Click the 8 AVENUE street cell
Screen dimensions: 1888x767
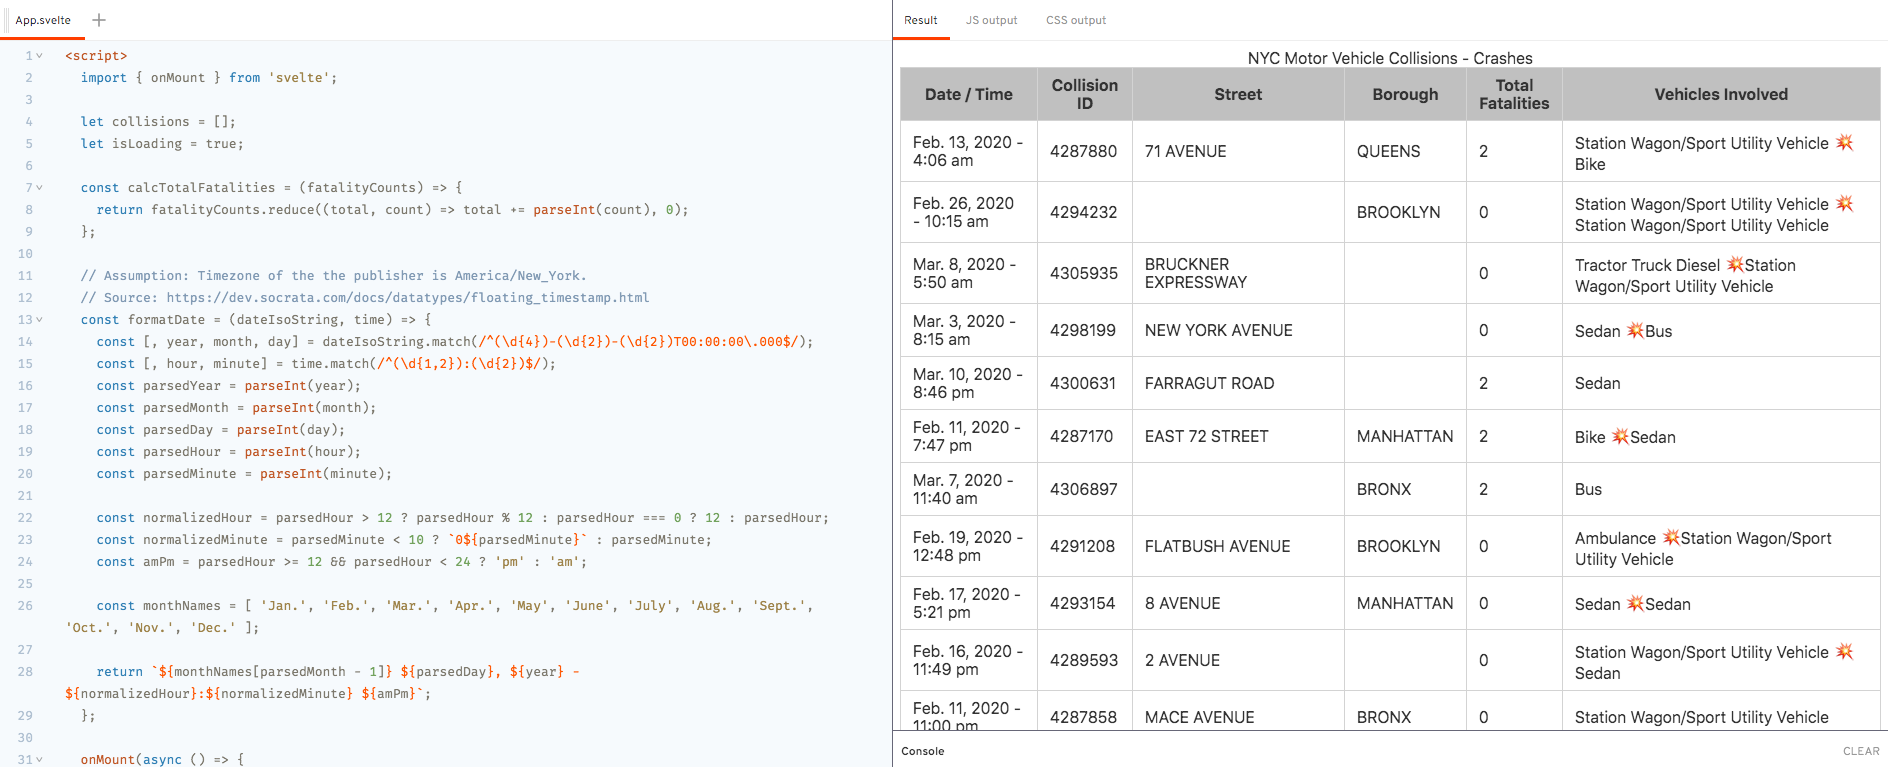1238,603
